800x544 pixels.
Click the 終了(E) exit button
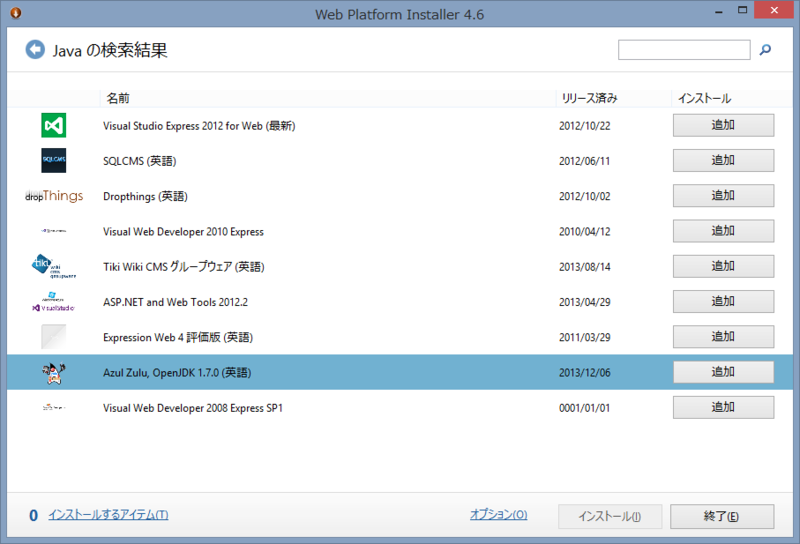[722, 516]
